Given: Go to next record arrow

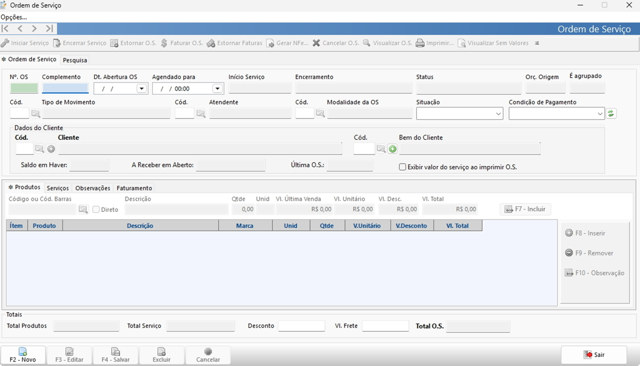Looking at the screenshot, I should pyautogui.click(x=34, y=29).
